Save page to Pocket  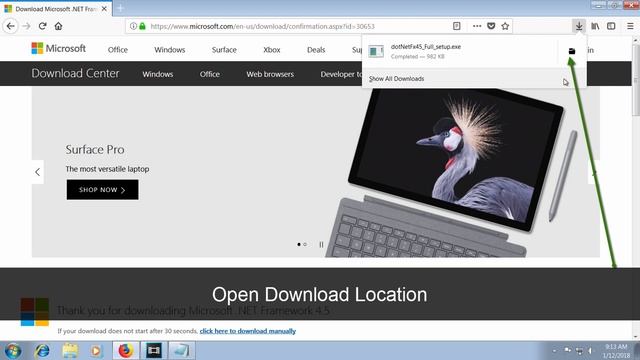coord(491,26)
